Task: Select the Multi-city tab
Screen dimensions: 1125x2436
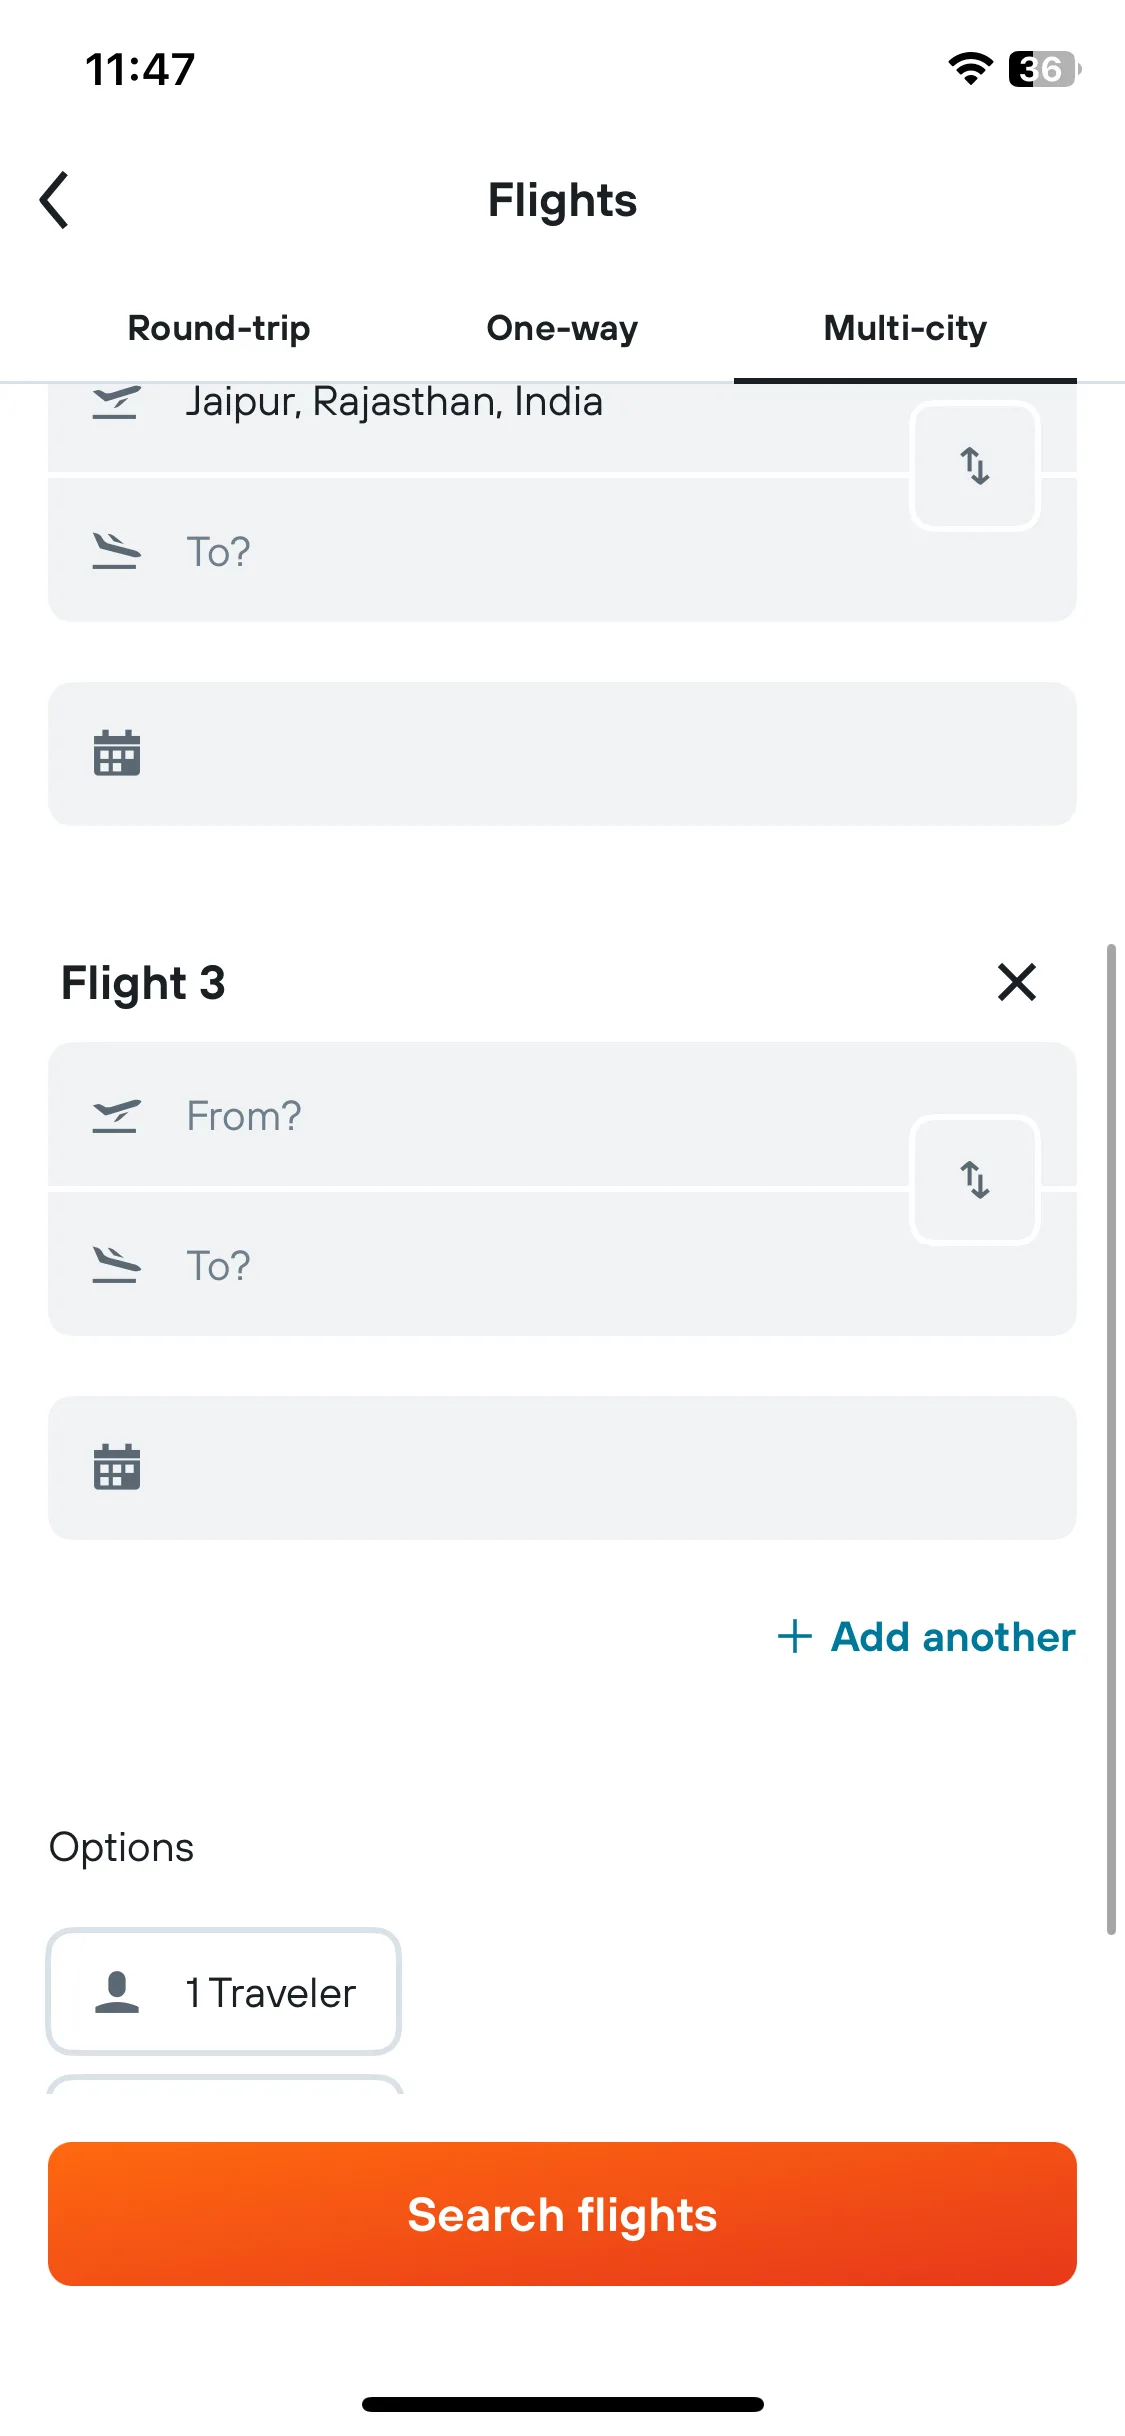Action: (x=905, y=328)
